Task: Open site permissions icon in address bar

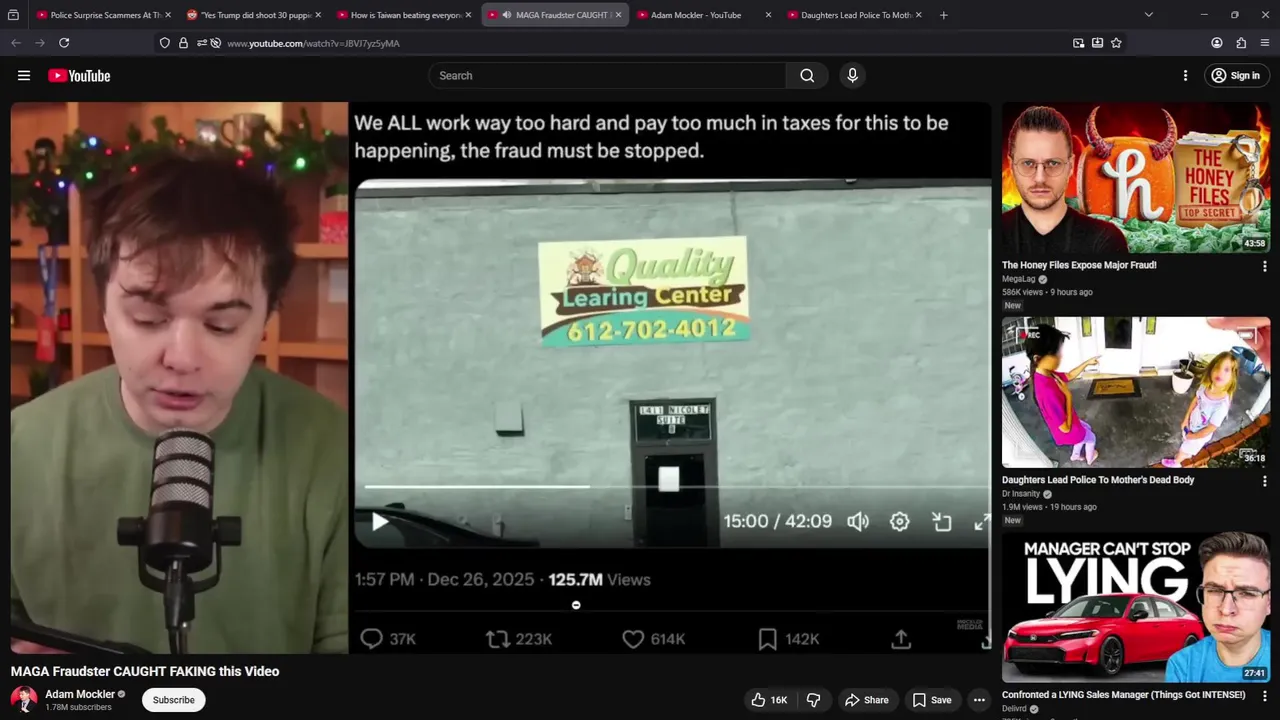Action: (201, 43)
